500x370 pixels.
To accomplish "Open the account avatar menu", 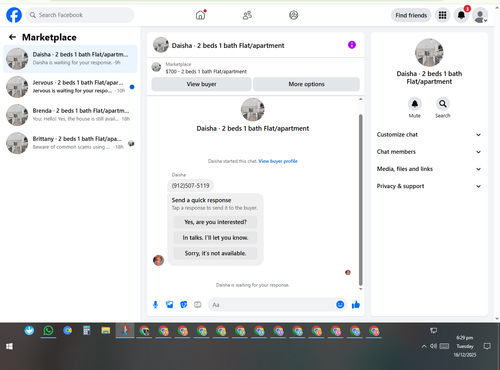I will click(x=480, y=15).
